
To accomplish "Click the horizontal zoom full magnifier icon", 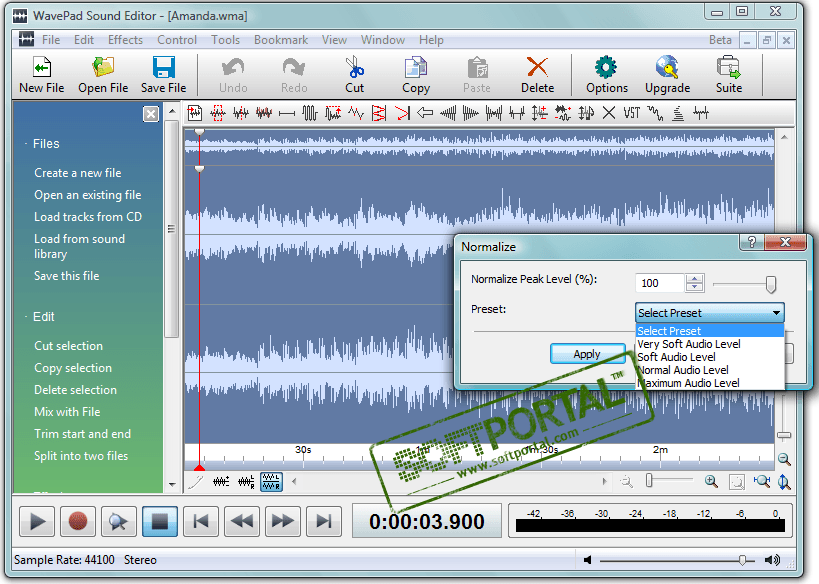I will click(x=762, y=481).
